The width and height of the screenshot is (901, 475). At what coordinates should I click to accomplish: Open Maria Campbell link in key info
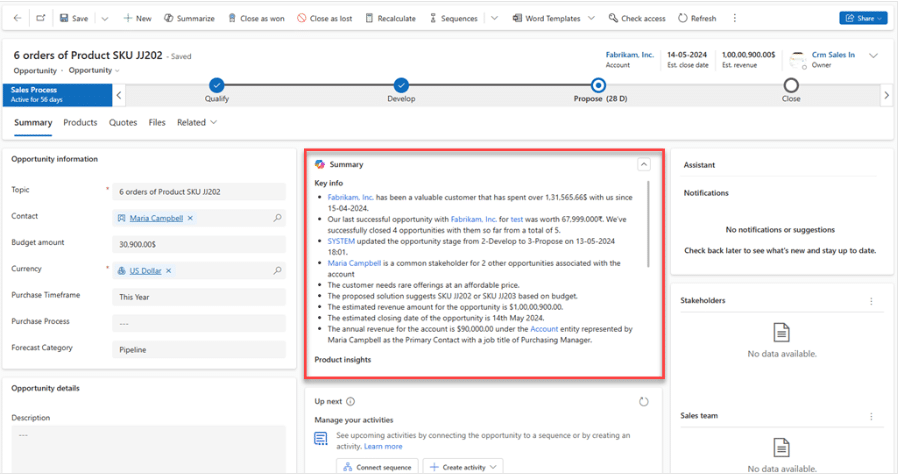tap(354, 263)
